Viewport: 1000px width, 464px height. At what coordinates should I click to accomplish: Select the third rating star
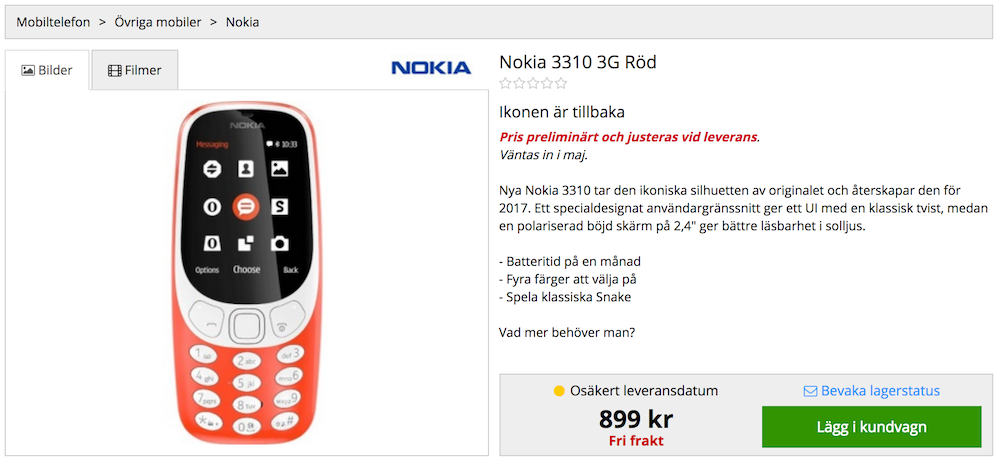click(533, 84)
